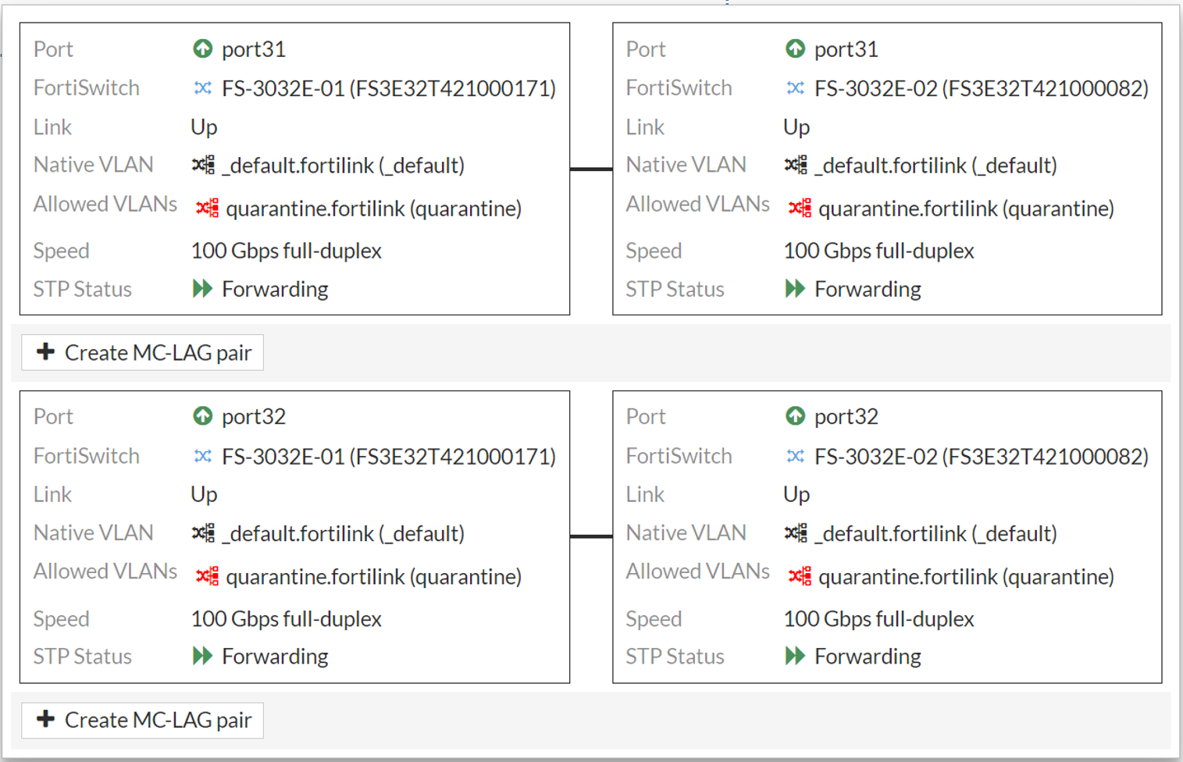Click the lower Create MC-LAG pair button
This screenshot has height=762, width=1183.
point(141,720)
